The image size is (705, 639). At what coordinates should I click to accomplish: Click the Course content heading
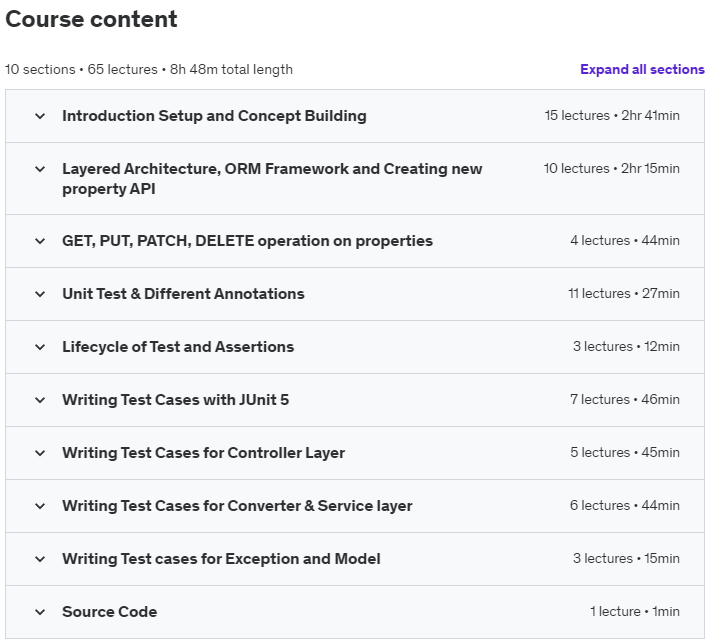coord(91,19)
